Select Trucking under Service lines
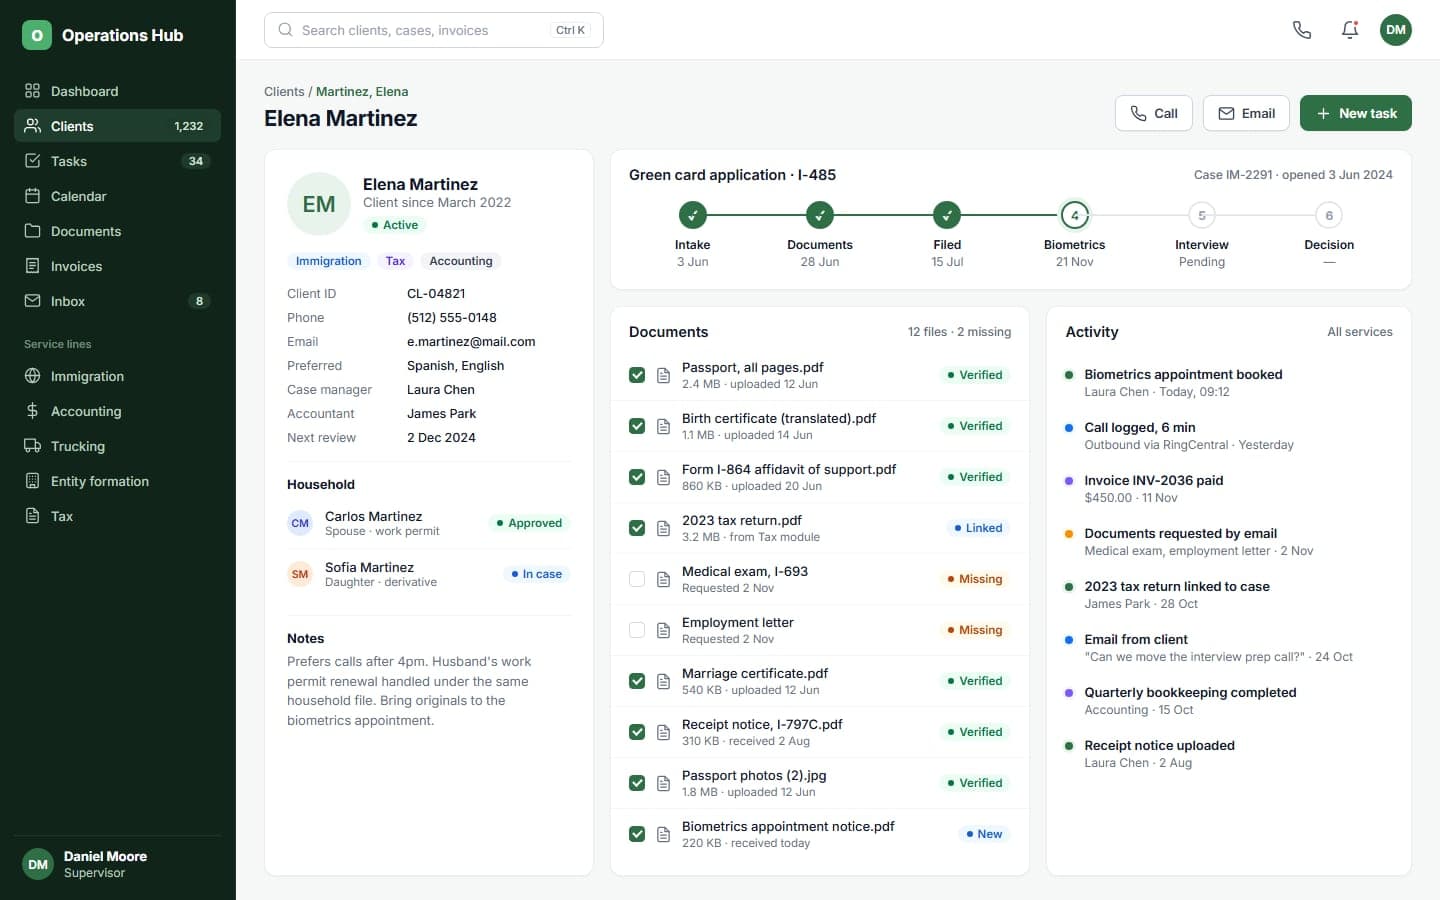 click(x=117, y=446)
